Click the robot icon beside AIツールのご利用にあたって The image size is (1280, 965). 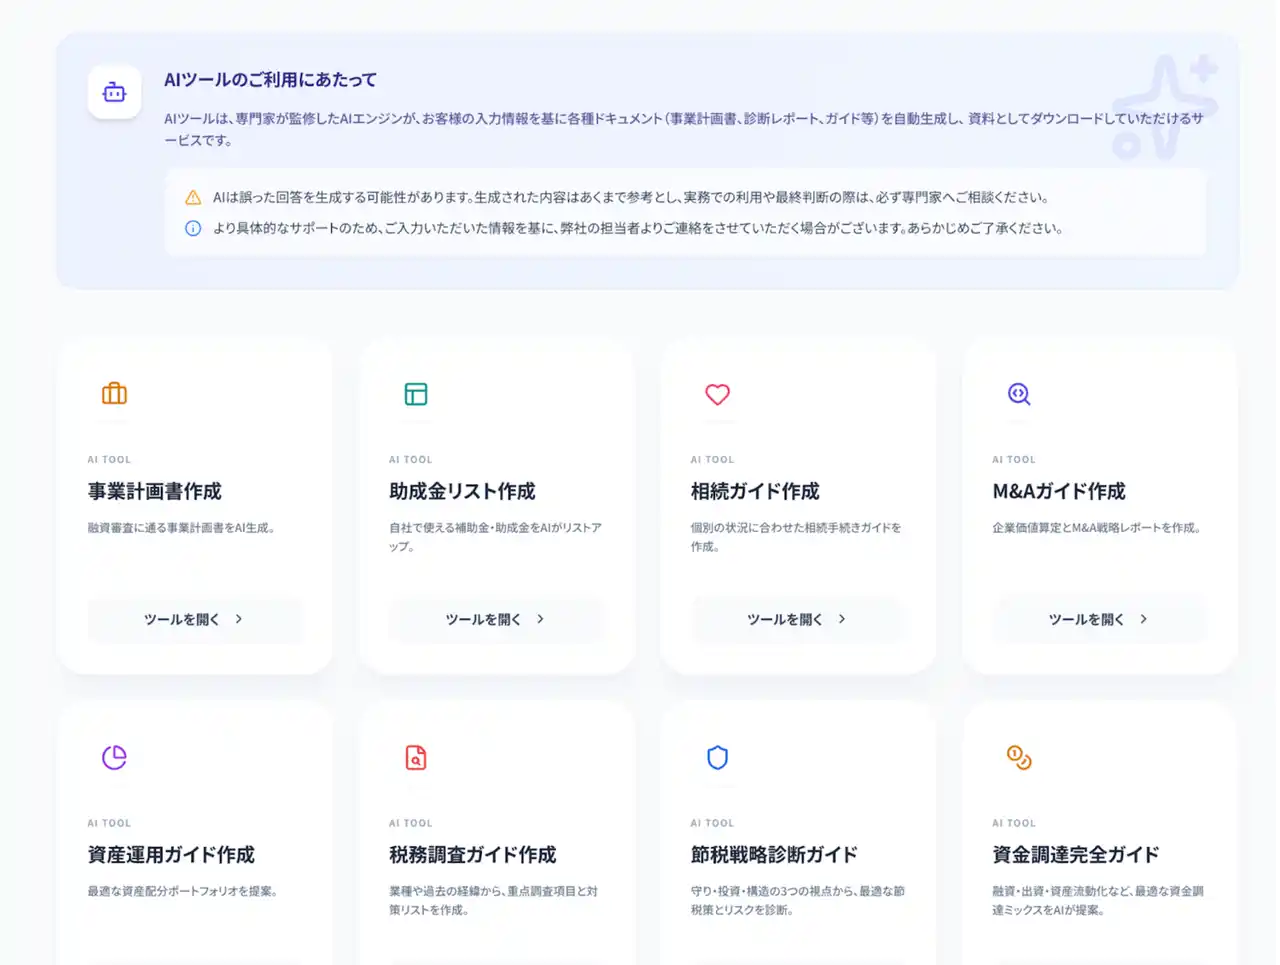[114, 93]
